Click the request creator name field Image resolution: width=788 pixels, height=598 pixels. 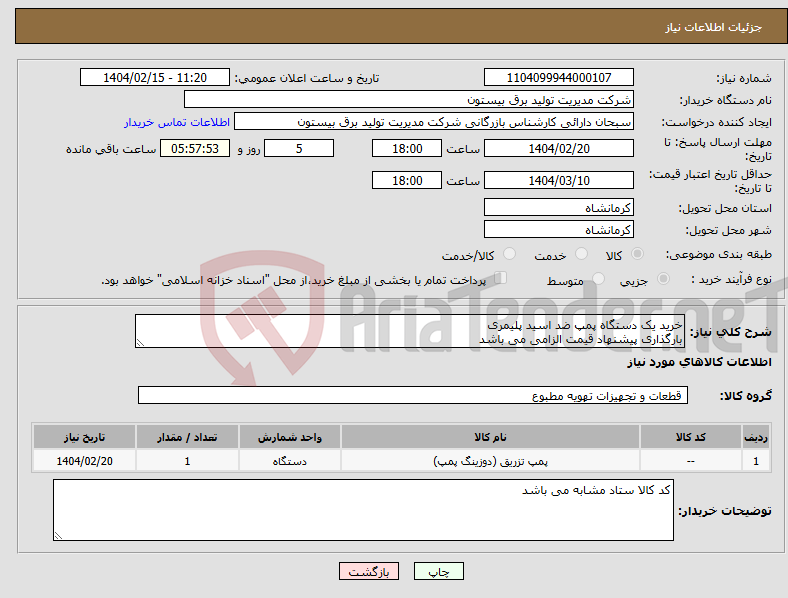click(x=434, y=122)
